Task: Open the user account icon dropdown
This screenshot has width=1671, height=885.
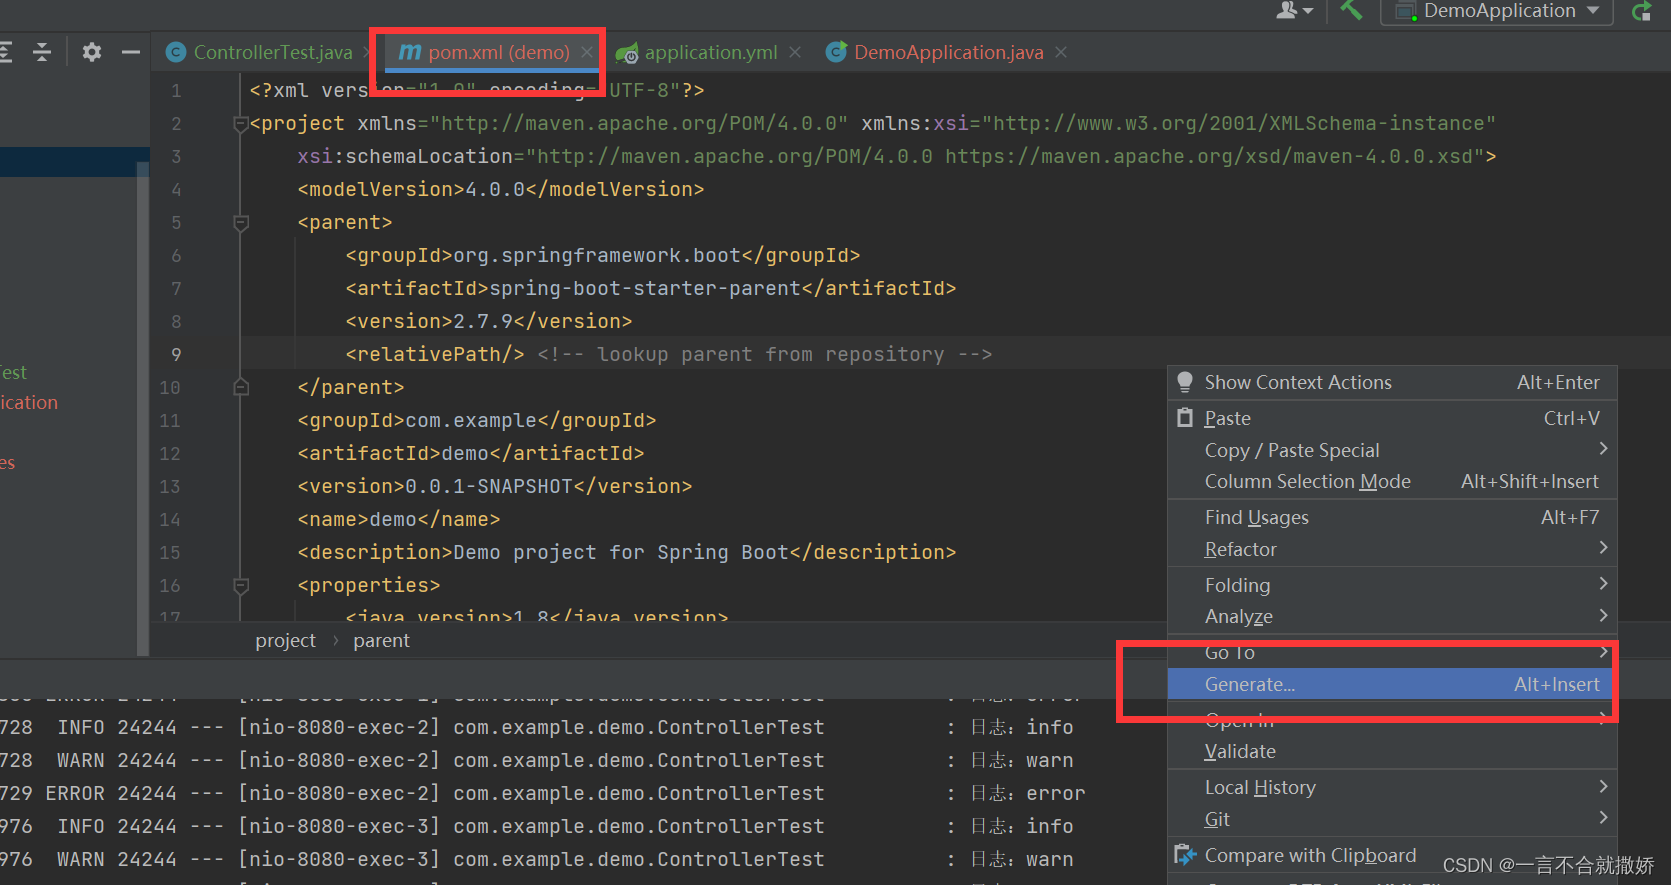Action: point(1294,10)
